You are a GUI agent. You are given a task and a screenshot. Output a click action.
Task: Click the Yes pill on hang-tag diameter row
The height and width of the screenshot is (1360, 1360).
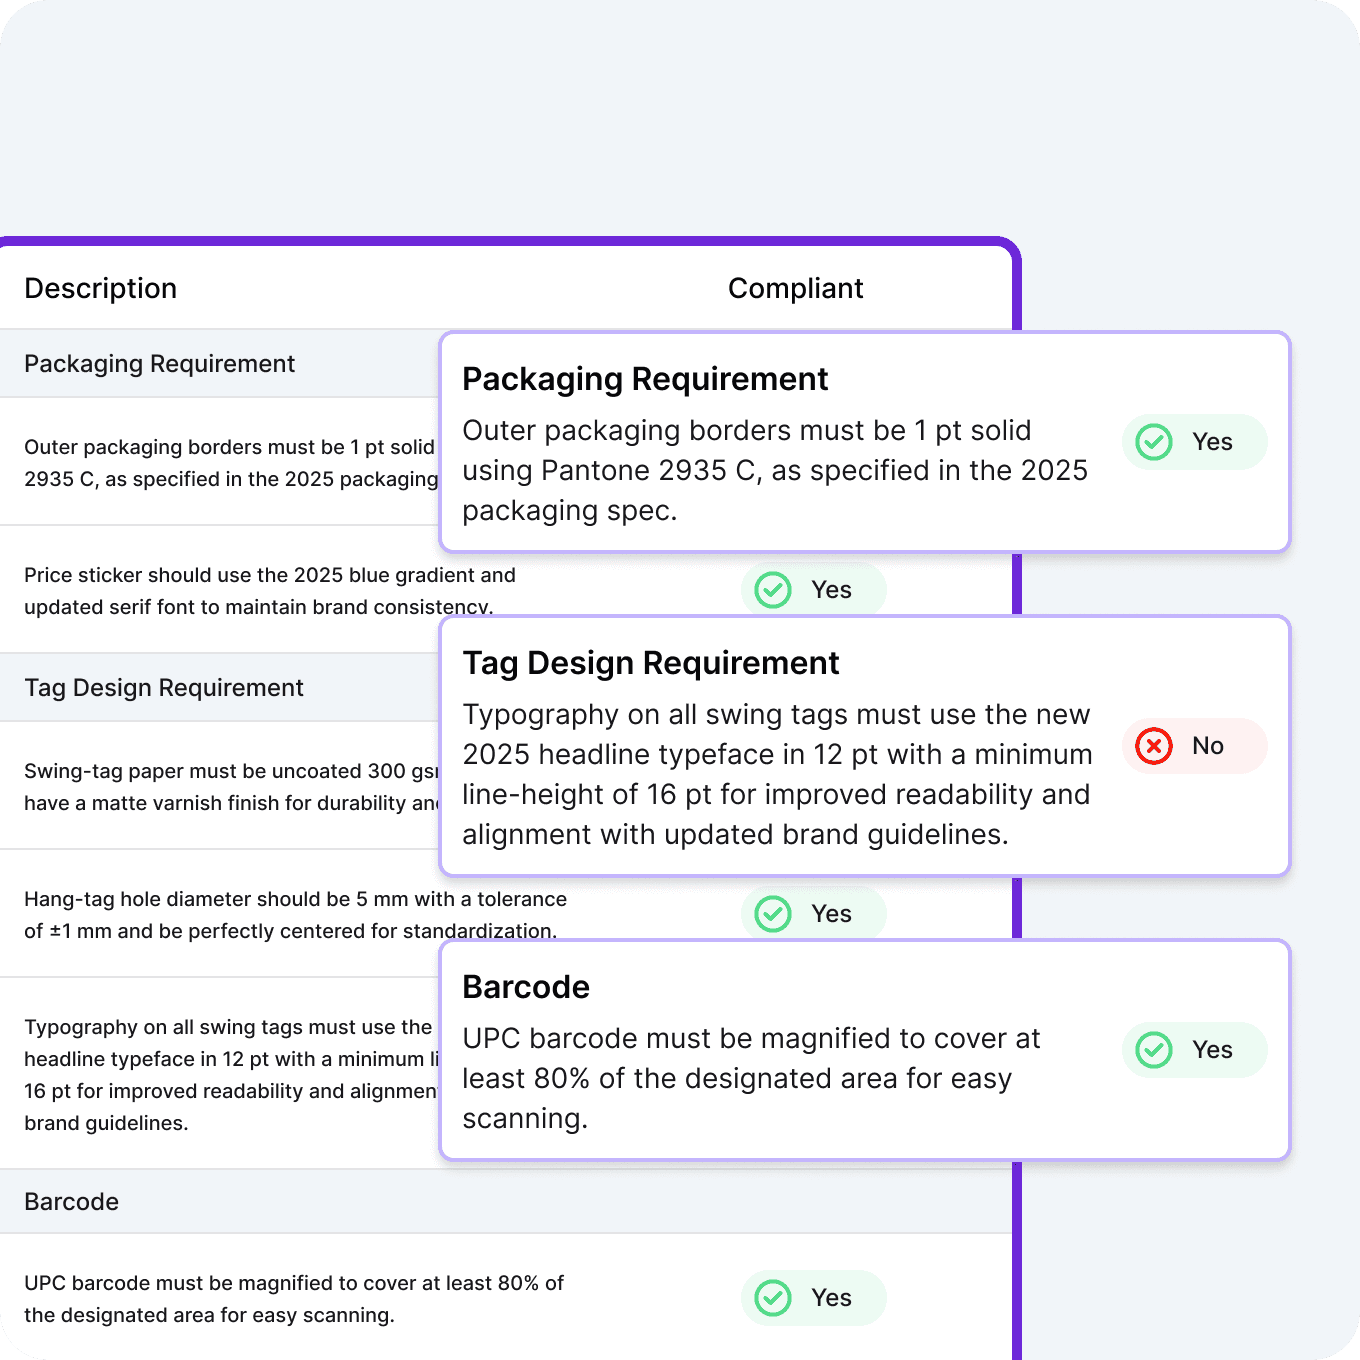pyautogui.click(x=813, y=913)
